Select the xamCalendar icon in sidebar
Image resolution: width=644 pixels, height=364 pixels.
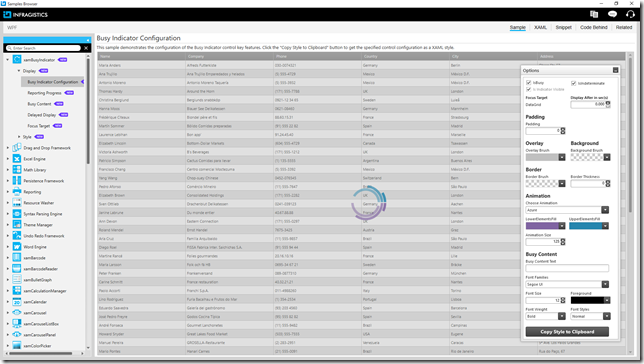17,302
